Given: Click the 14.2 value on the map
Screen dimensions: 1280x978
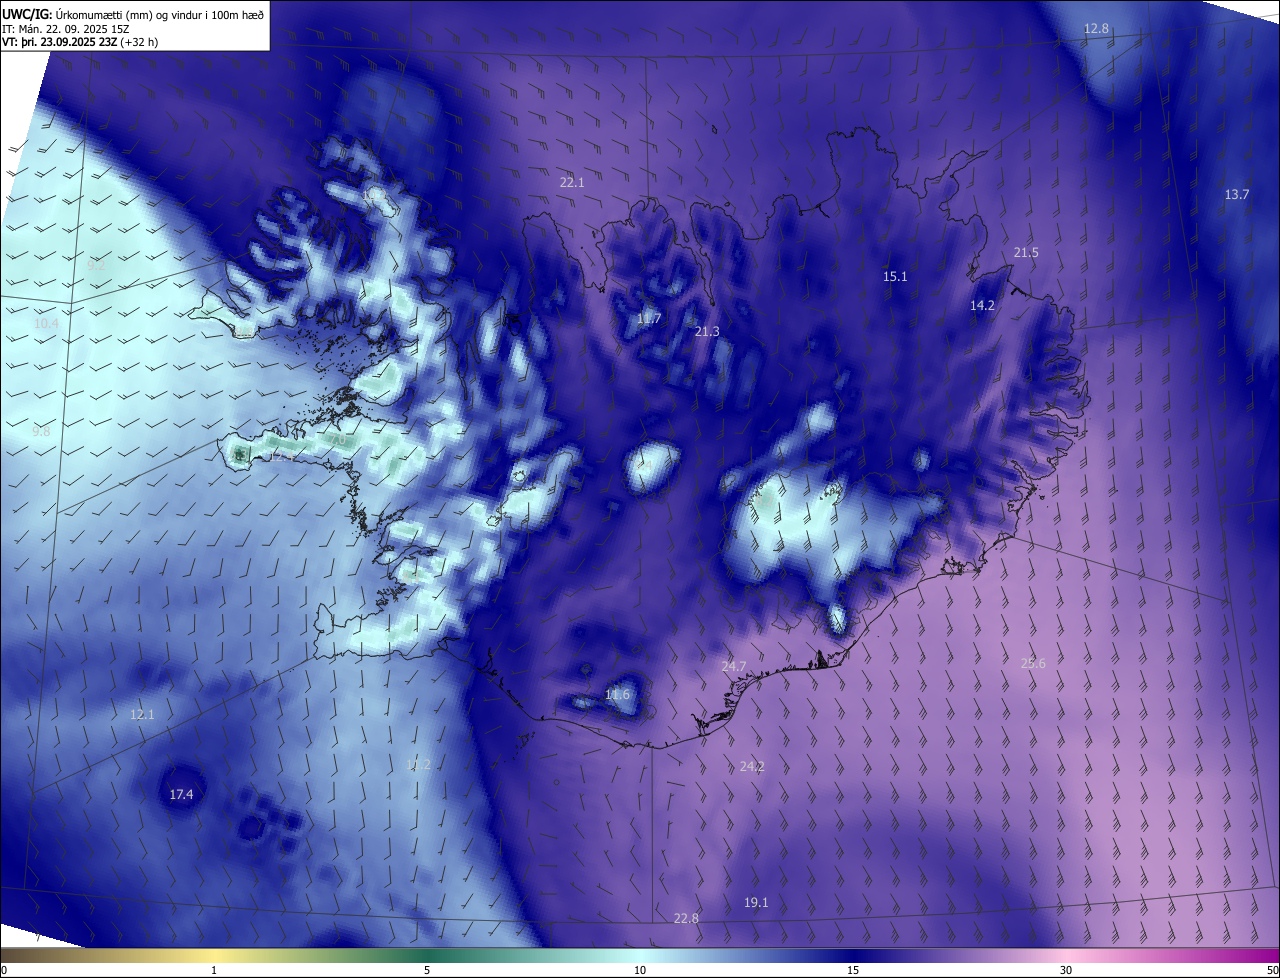Looking at the screenshot, I should click(982, 306).
